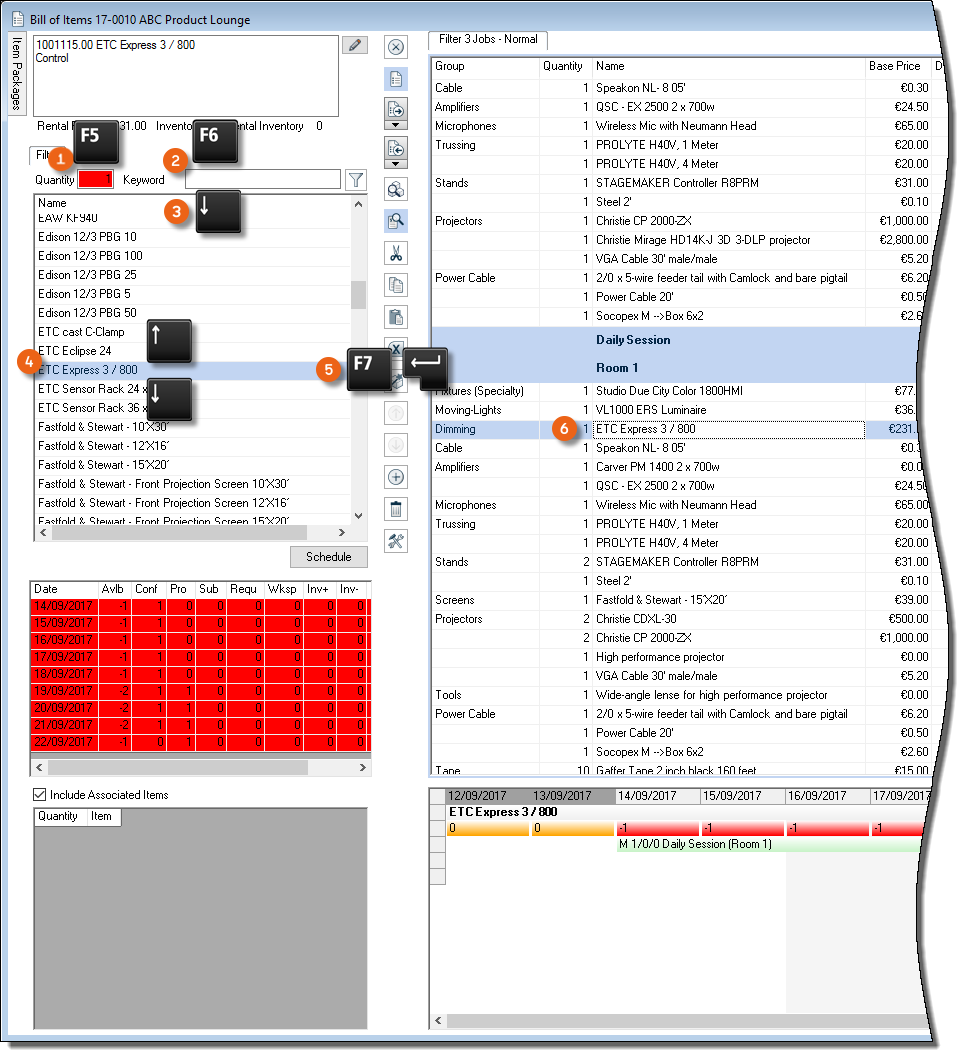This screenshot has height=1057, width=965.
Task: Click the scissors cut icon
Action: click(x=395, y=253)
